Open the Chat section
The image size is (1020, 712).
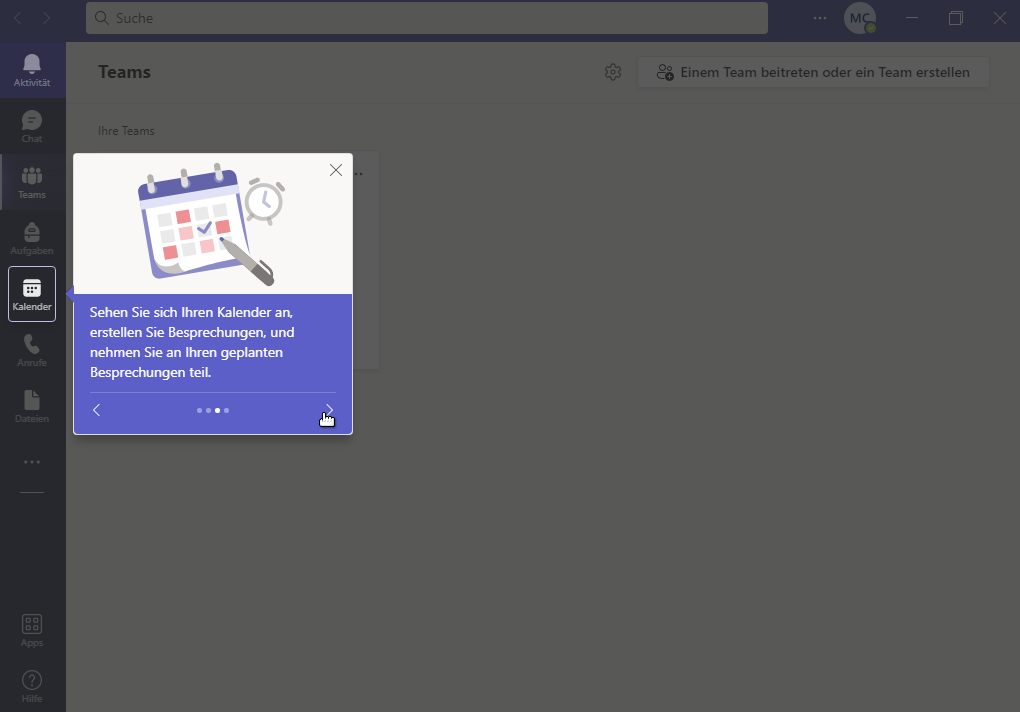[x=32, y=126]
